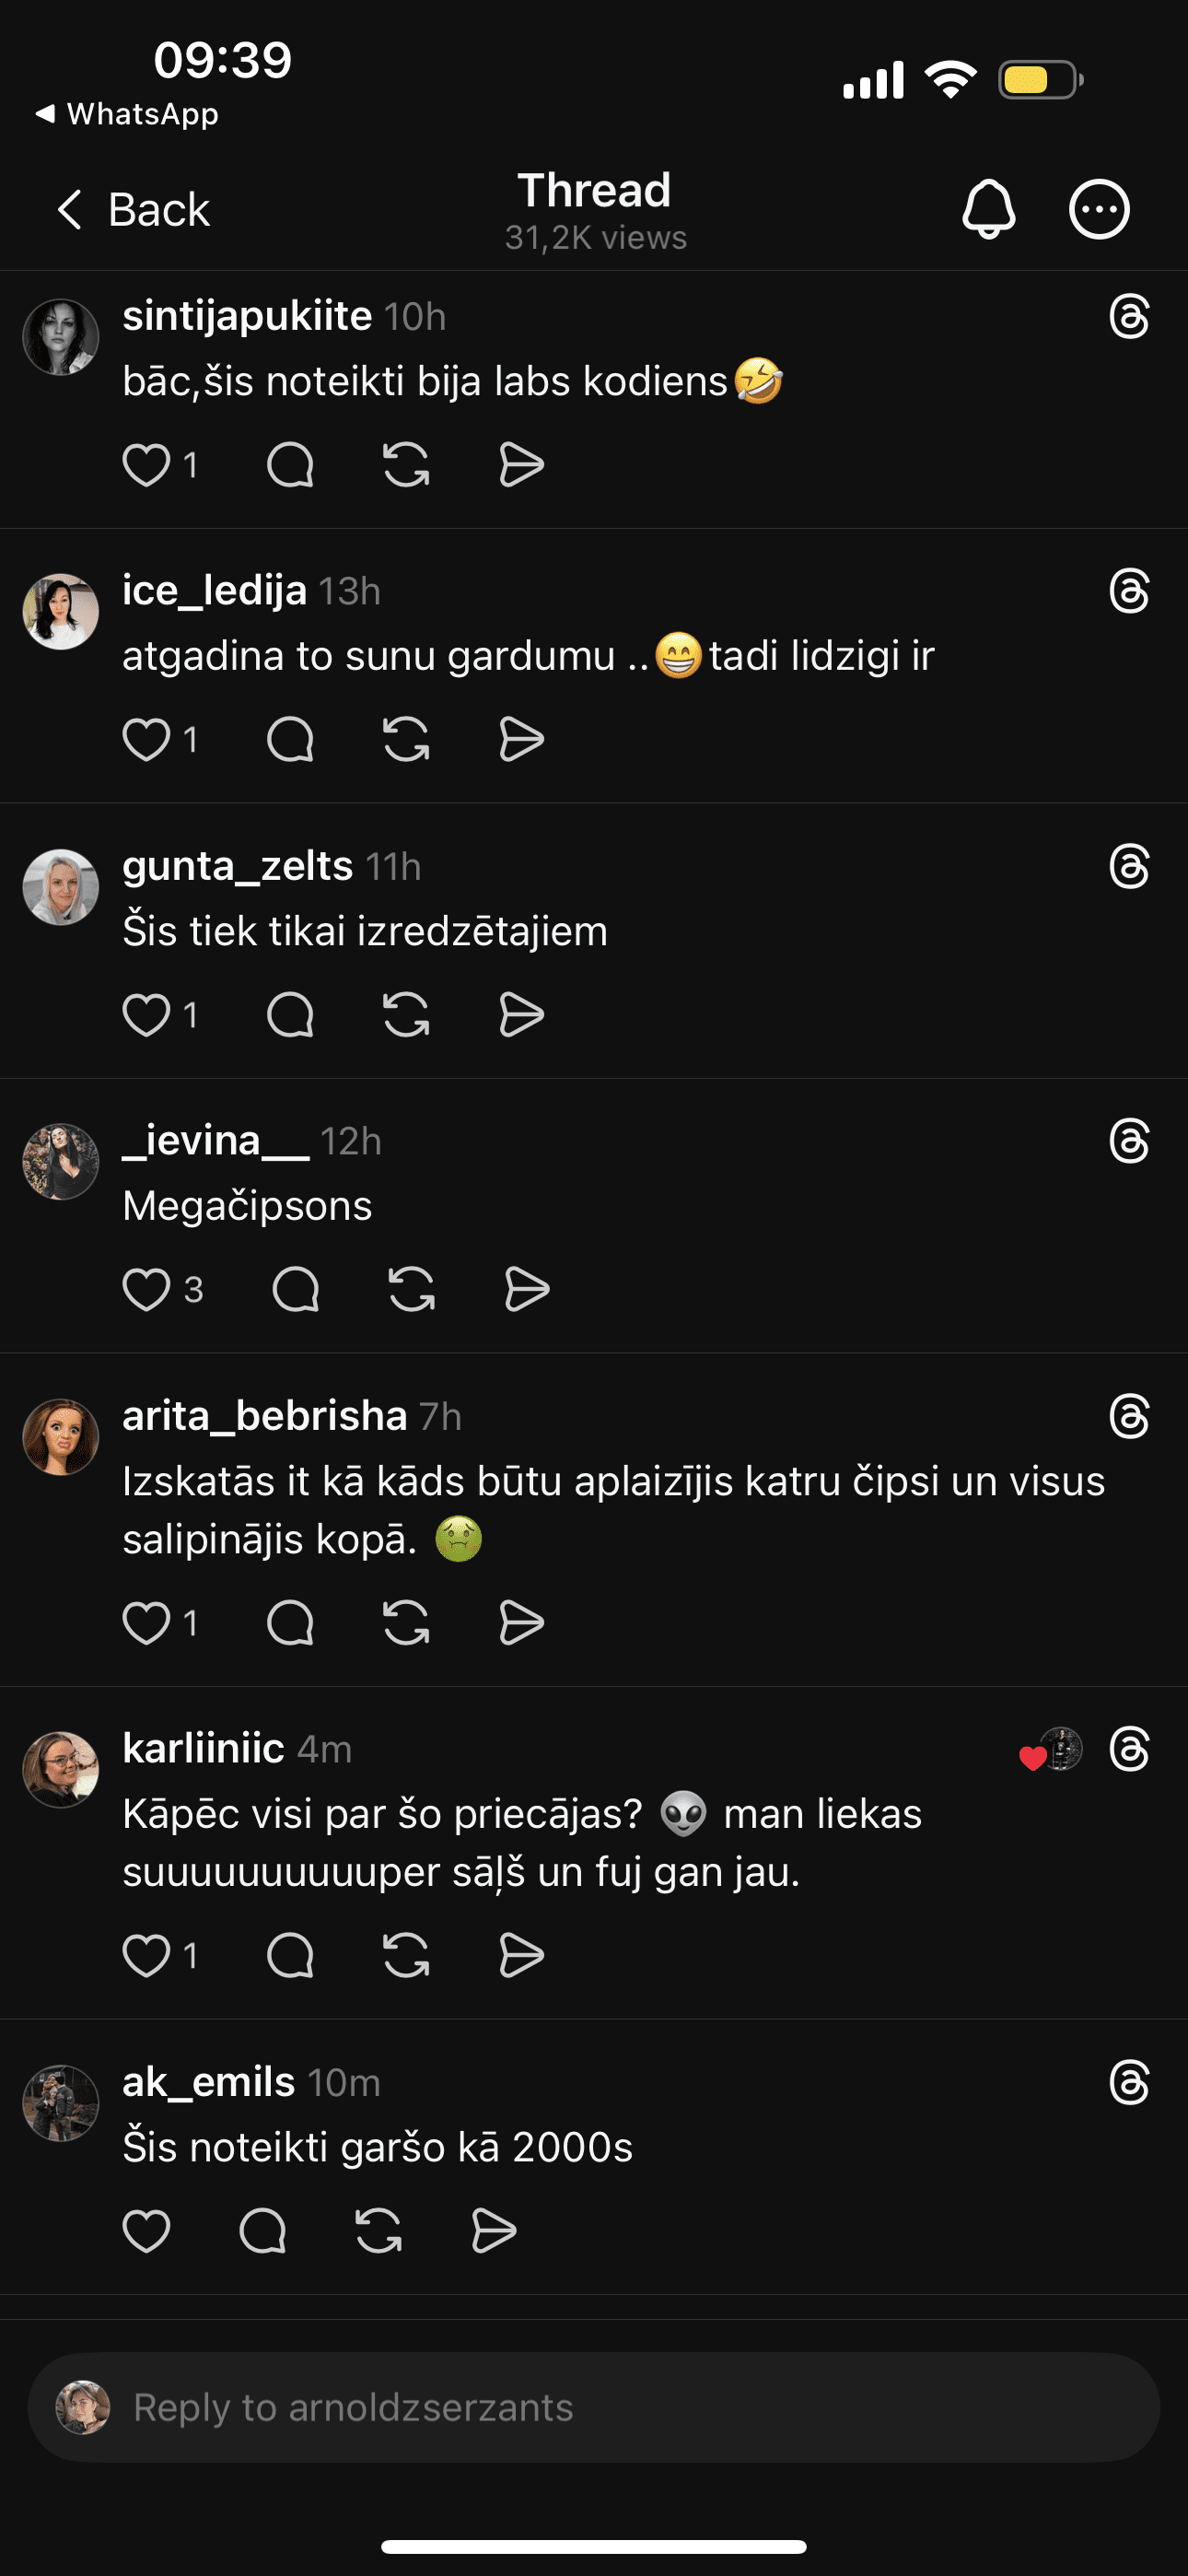Image resolution: width=1188 pixels, height=2576 pixels.
Task: Open arita_bebrisha's profile picture
Action: (61, 1437)
